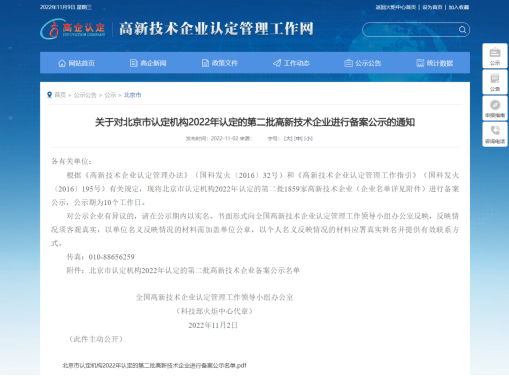Viewport: 509px width, 376px height.
Task: Click the 加入收藏 link
Action: [x=459, y=7]
